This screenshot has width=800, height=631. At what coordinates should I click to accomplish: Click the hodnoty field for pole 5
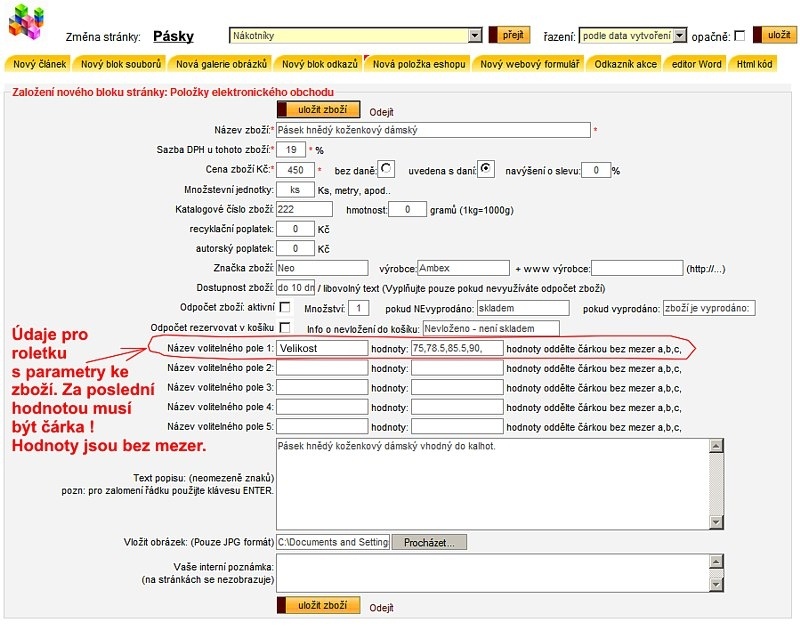pos(457,426)
